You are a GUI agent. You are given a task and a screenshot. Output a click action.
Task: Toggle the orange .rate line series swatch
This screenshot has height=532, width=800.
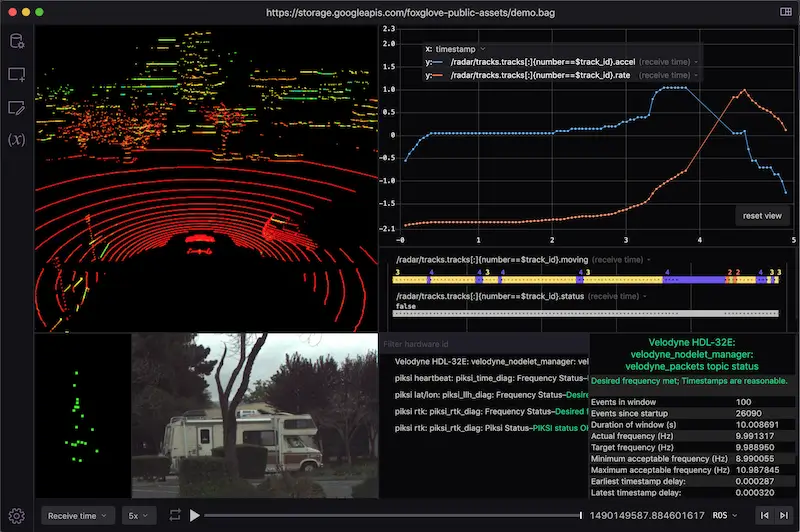(x=437, y=75)
